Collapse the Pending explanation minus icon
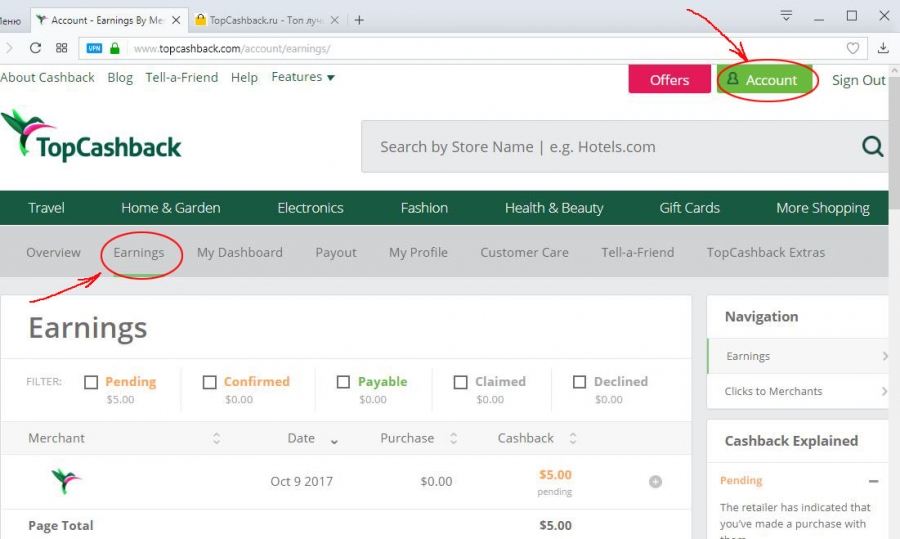 (x=873, y=481)
